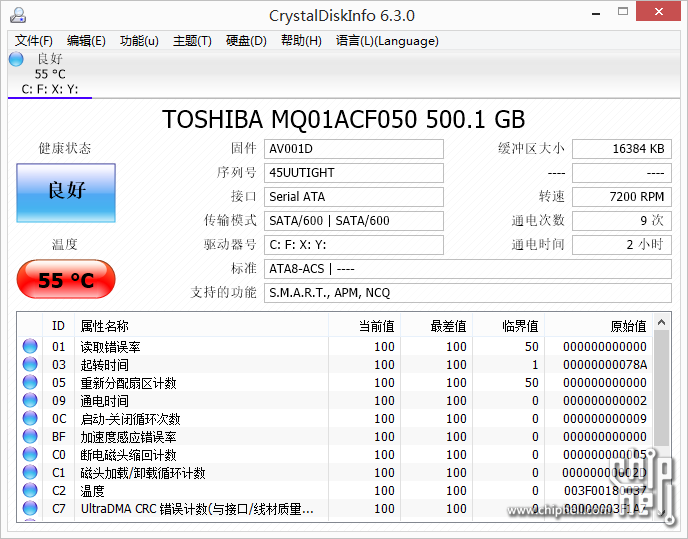
Task: Click the rotation rate field 7200 RPM
Action: [x=622, y=197]
